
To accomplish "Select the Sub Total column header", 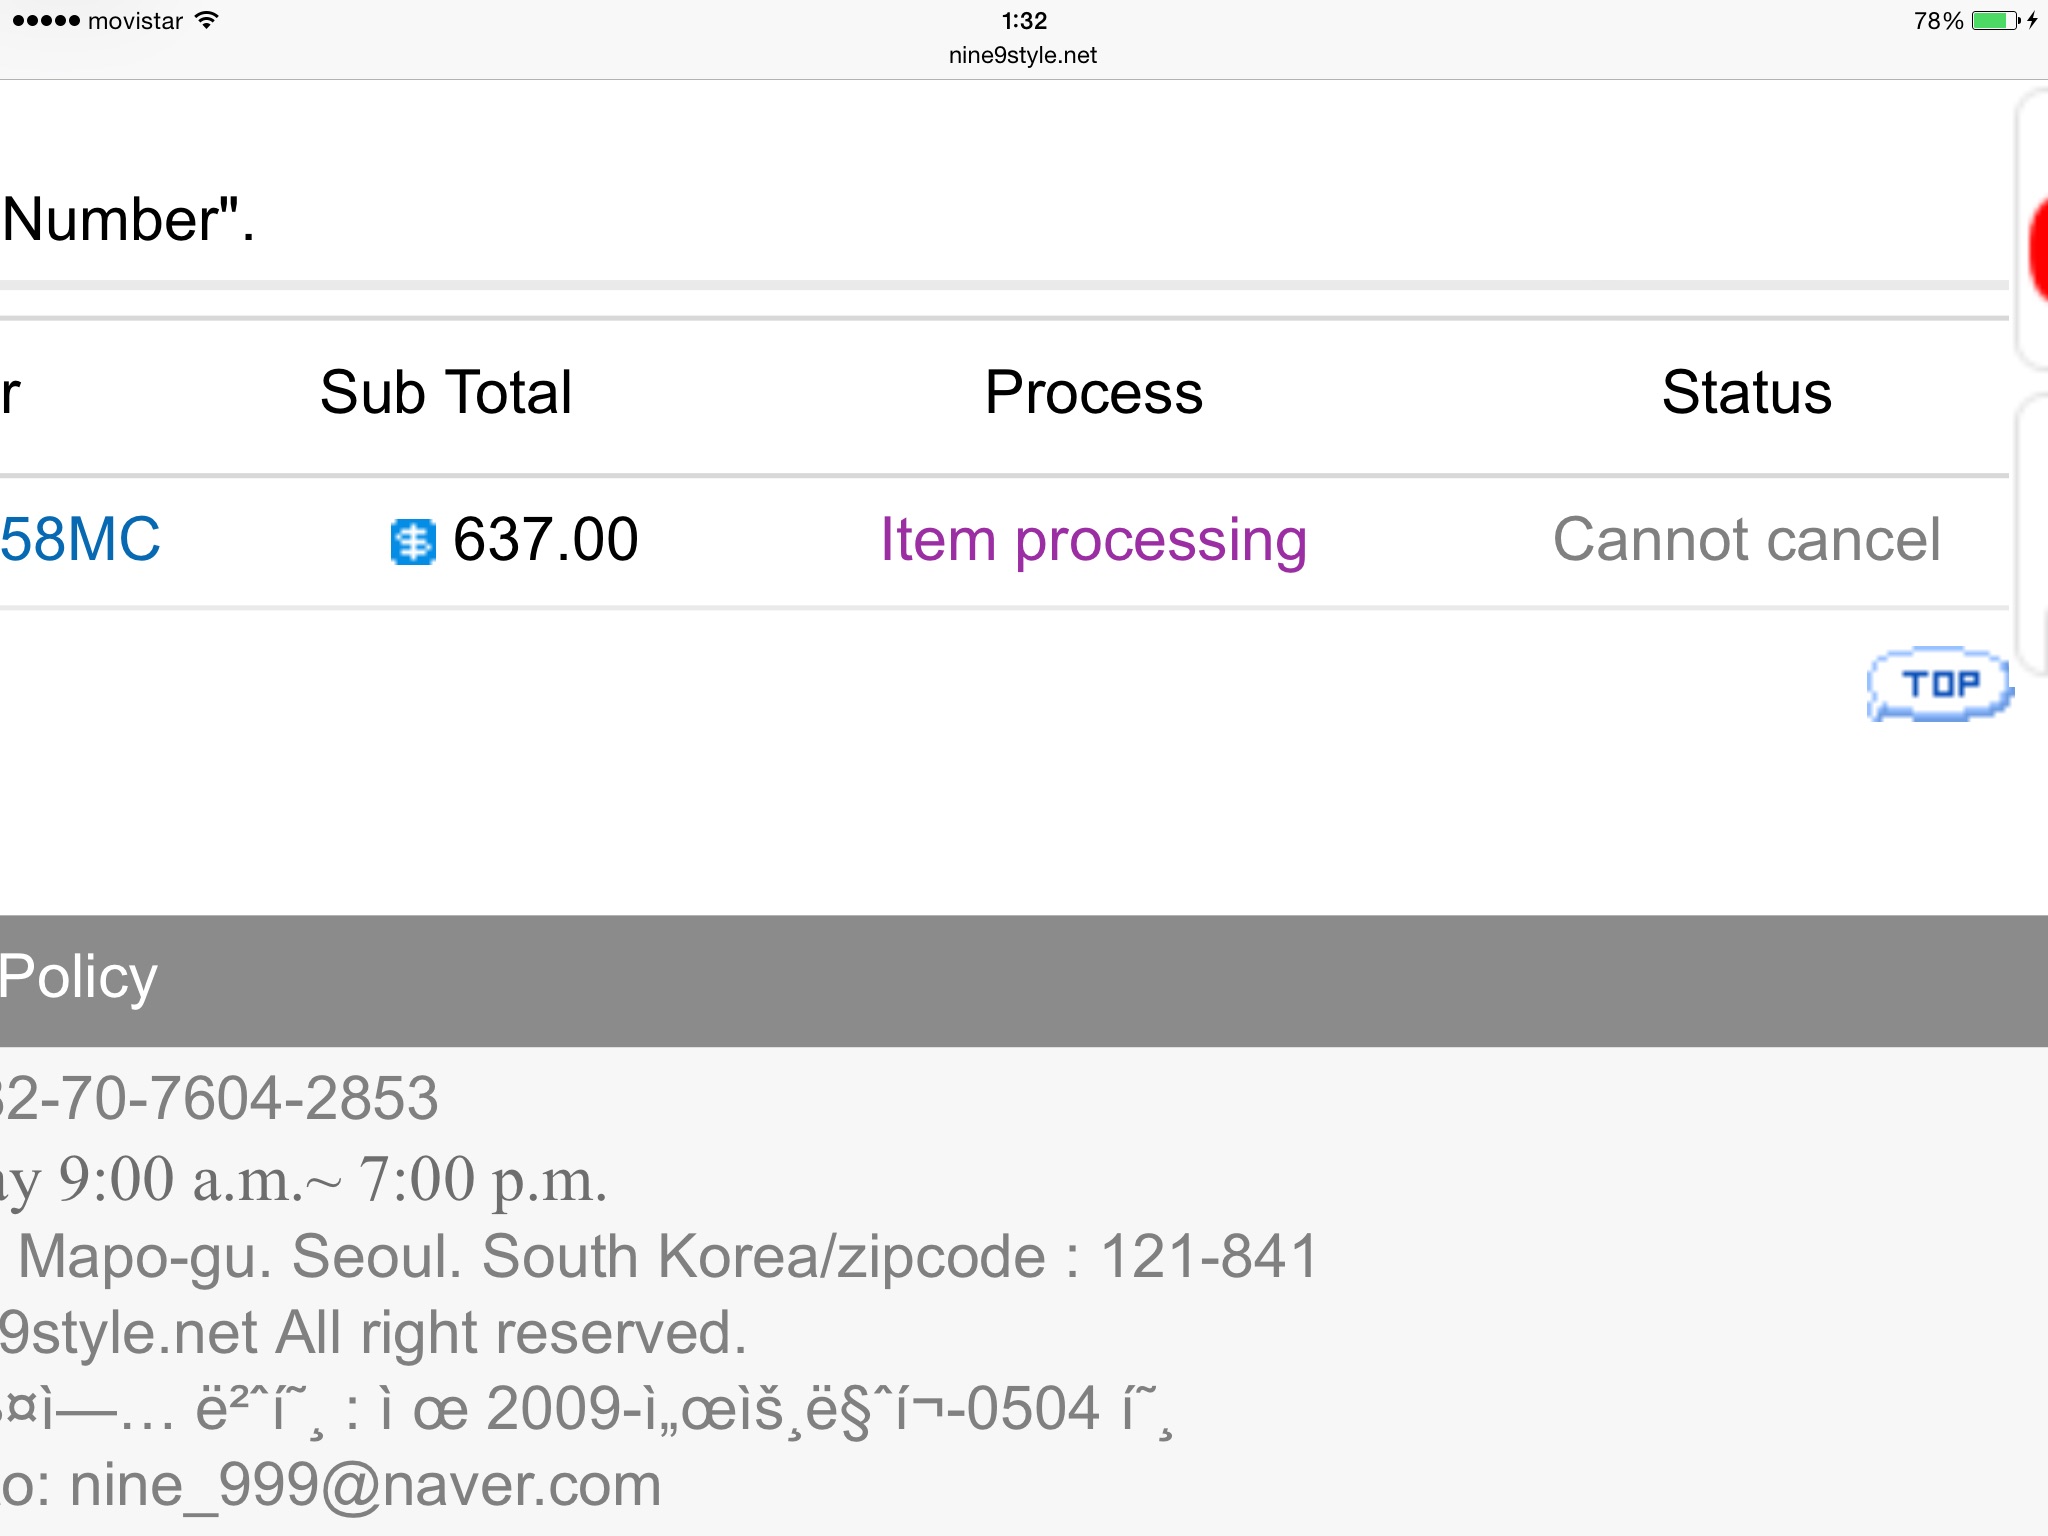I will coord(446,392).
